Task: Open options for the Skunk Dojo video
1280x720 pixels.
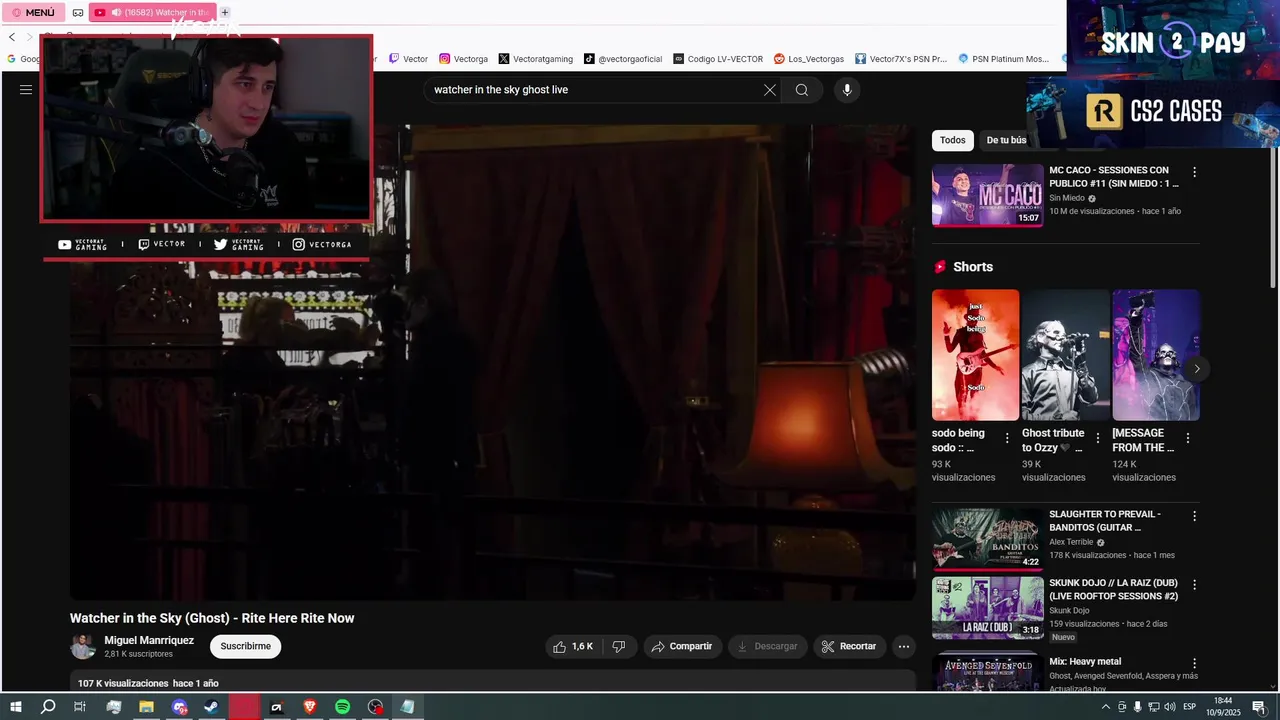Action: [1194, 585]
